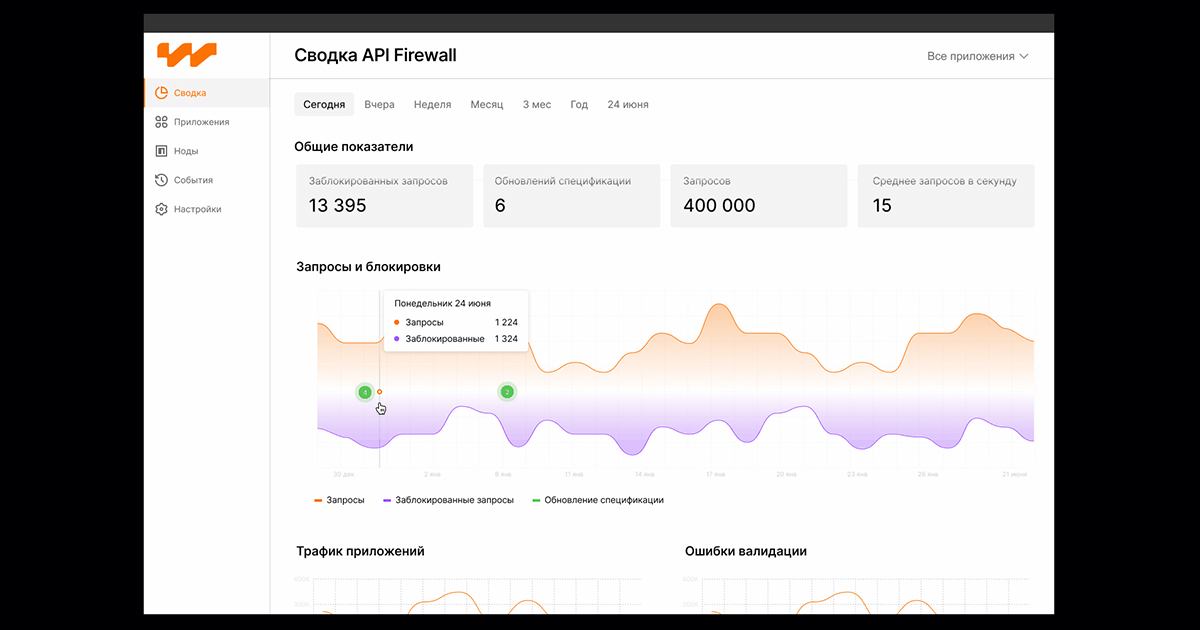Click chevron next to Все приложения
This screenshot has height=630, width=1200.
tap(1024, 56)
